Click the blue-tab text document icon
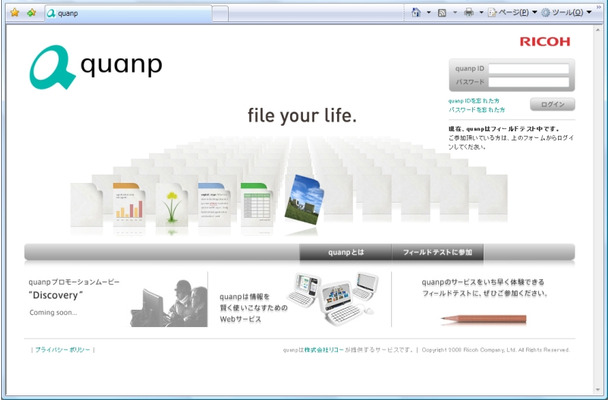Image resolution: width=610 pixels, height=400 pixels. coord(214,205)
